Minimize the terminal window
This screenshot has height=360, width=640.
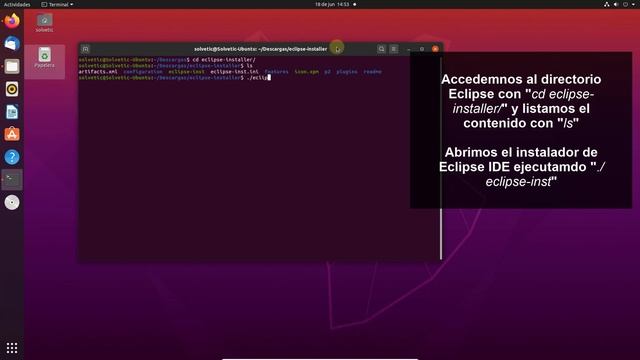409,49
